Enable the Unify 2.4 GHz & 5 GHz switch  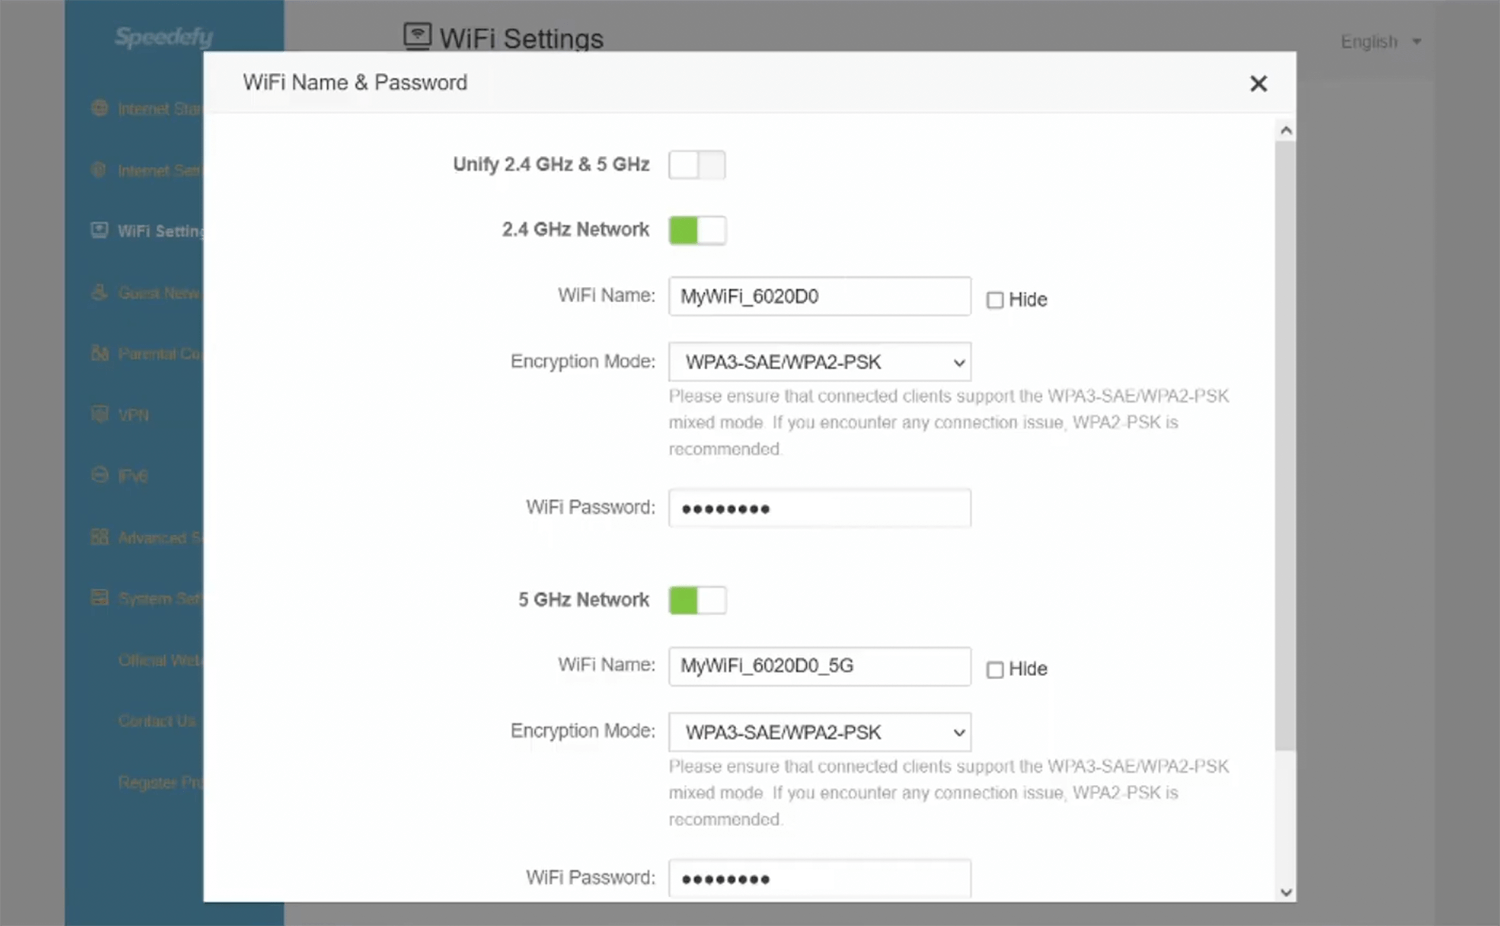[697, 165]
